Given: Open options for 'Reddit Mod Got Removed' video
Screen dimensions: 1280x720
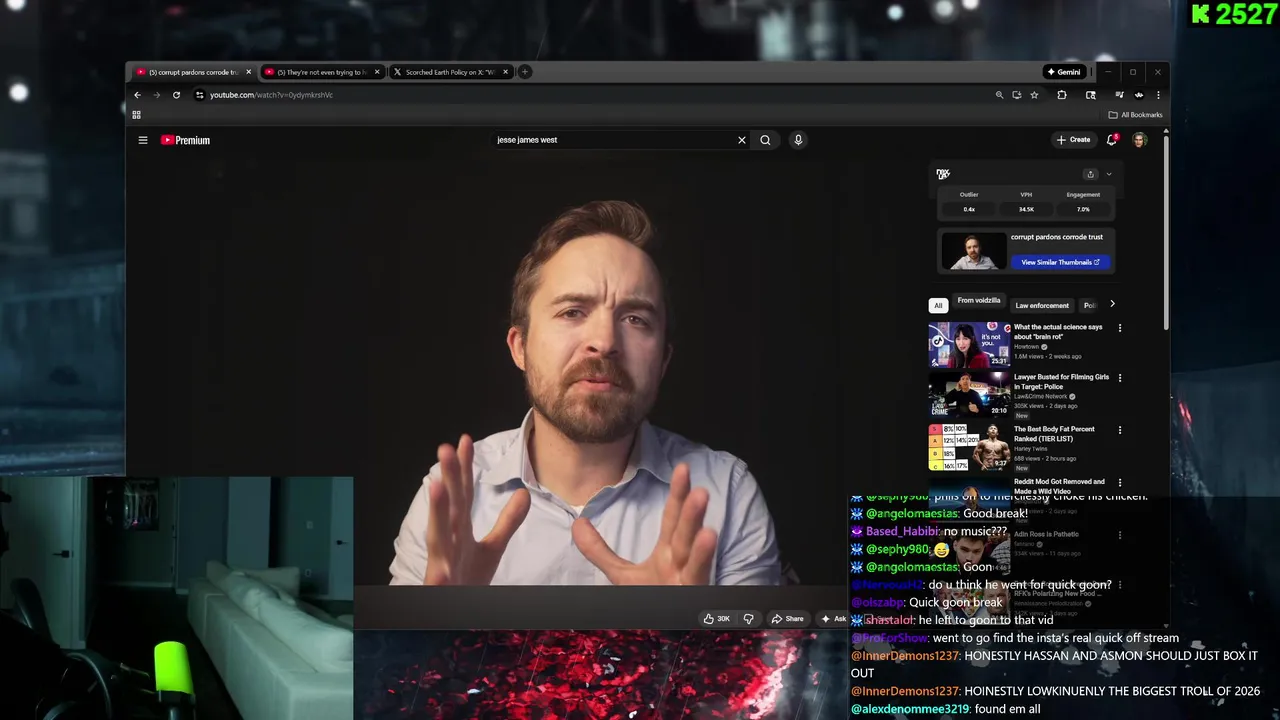Looking at the screenshot, I should coord(1120,483).
